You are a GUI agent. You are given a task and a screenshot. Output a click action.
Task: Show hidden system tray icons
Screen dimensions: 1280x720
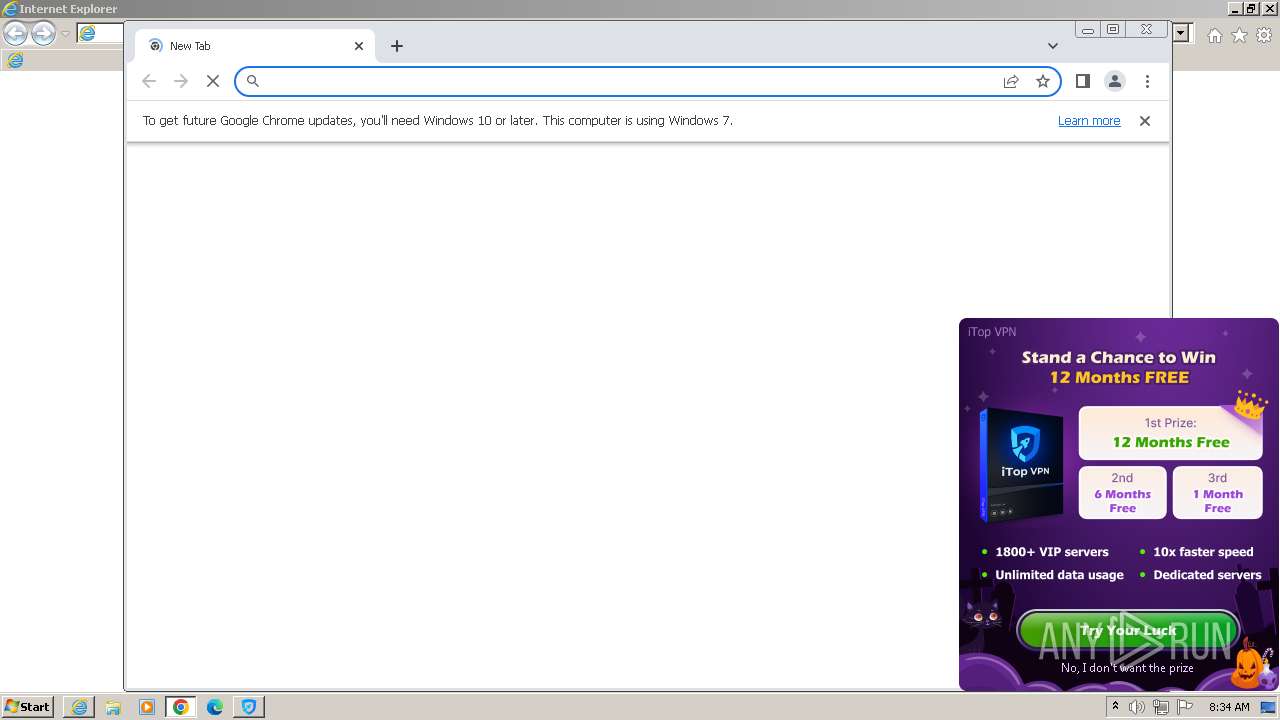coord(1115,707)
